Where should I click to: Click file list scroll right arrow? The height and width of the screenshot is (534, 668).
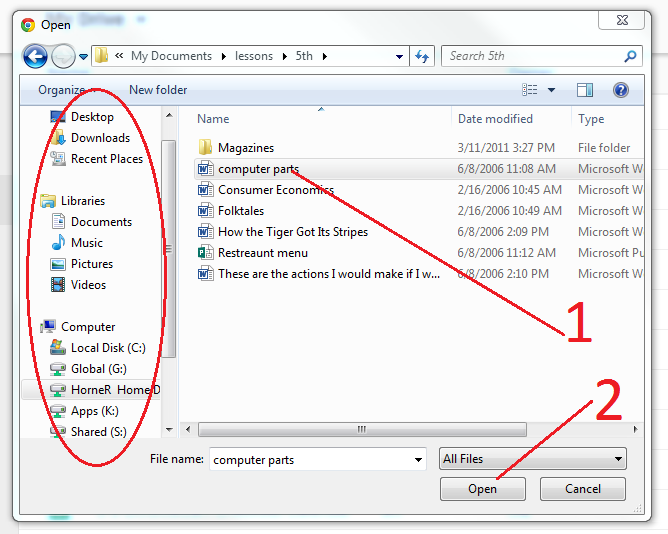(636, 429)
